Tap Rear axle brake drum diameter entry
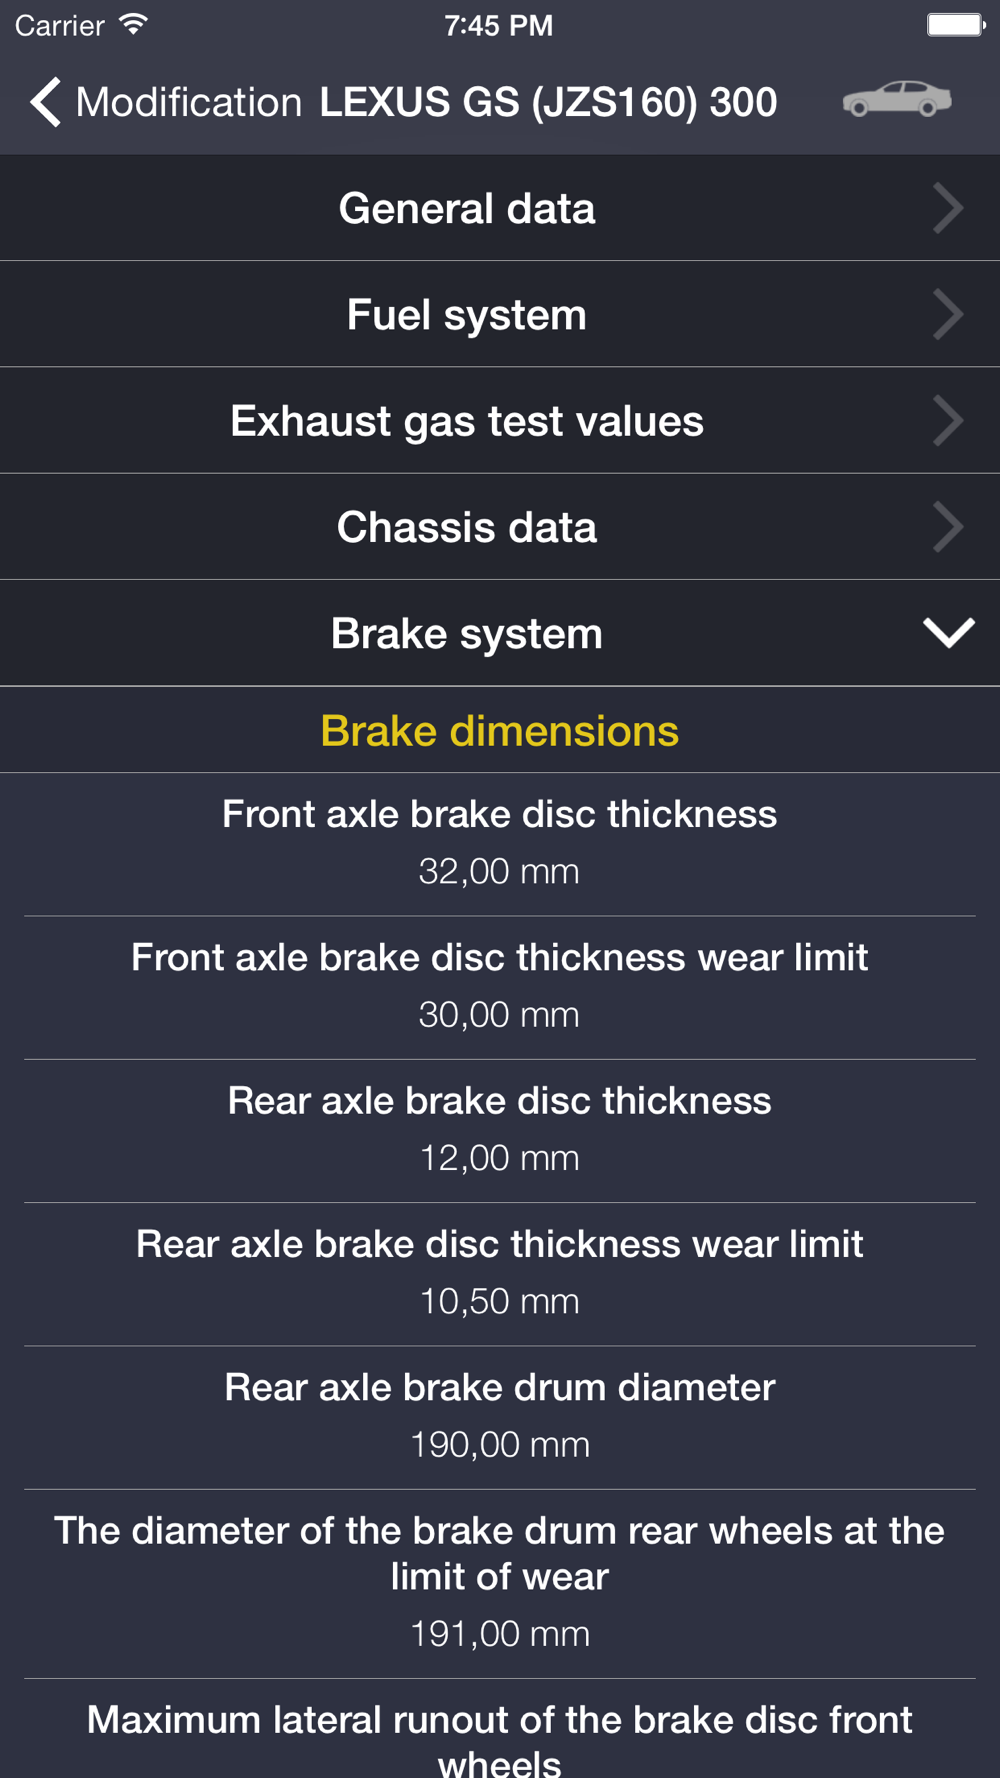Viewport: 1000px width, 1778px height. pyautogui.click(x=499, y=1415)
